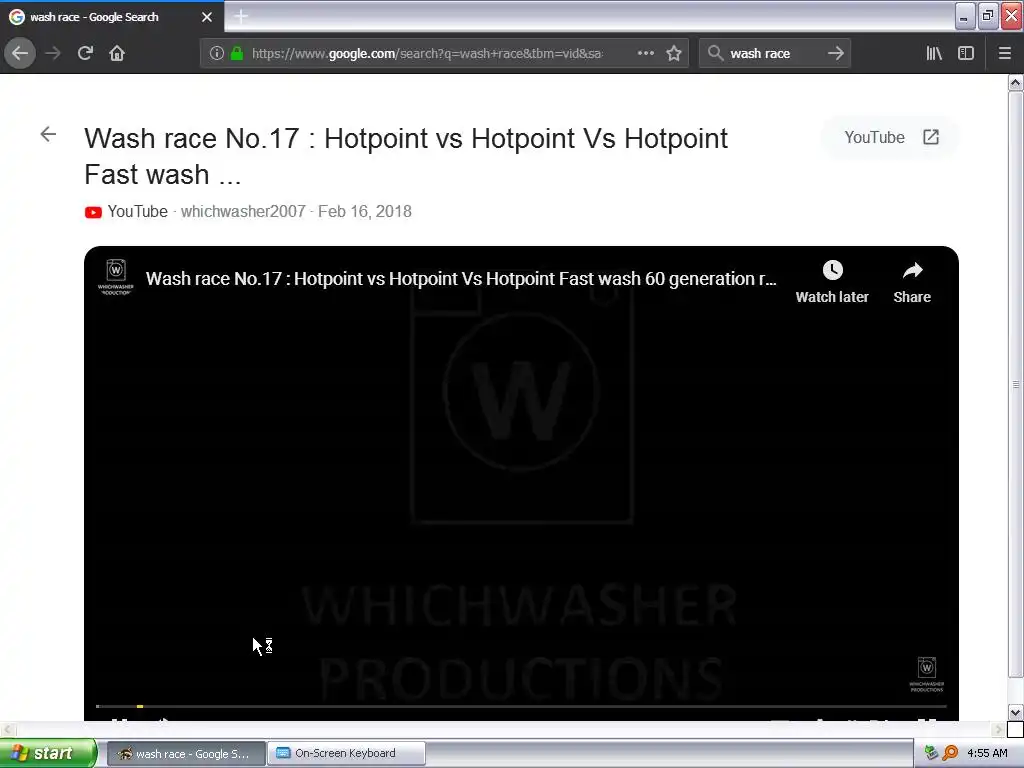Screen dimensions: 1024x768
Task: Go back with the browser back arrow
Action: coord(20,53)
